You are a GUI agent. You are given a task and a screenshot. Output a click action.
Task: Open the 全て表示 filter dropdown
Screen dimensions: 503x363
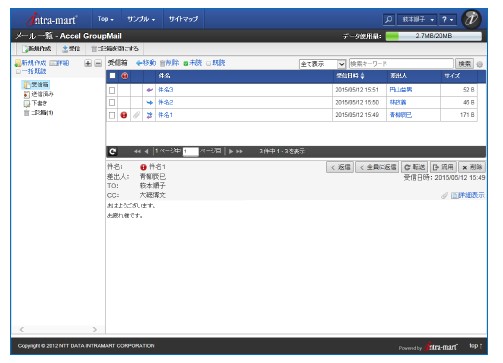point(322,64)
